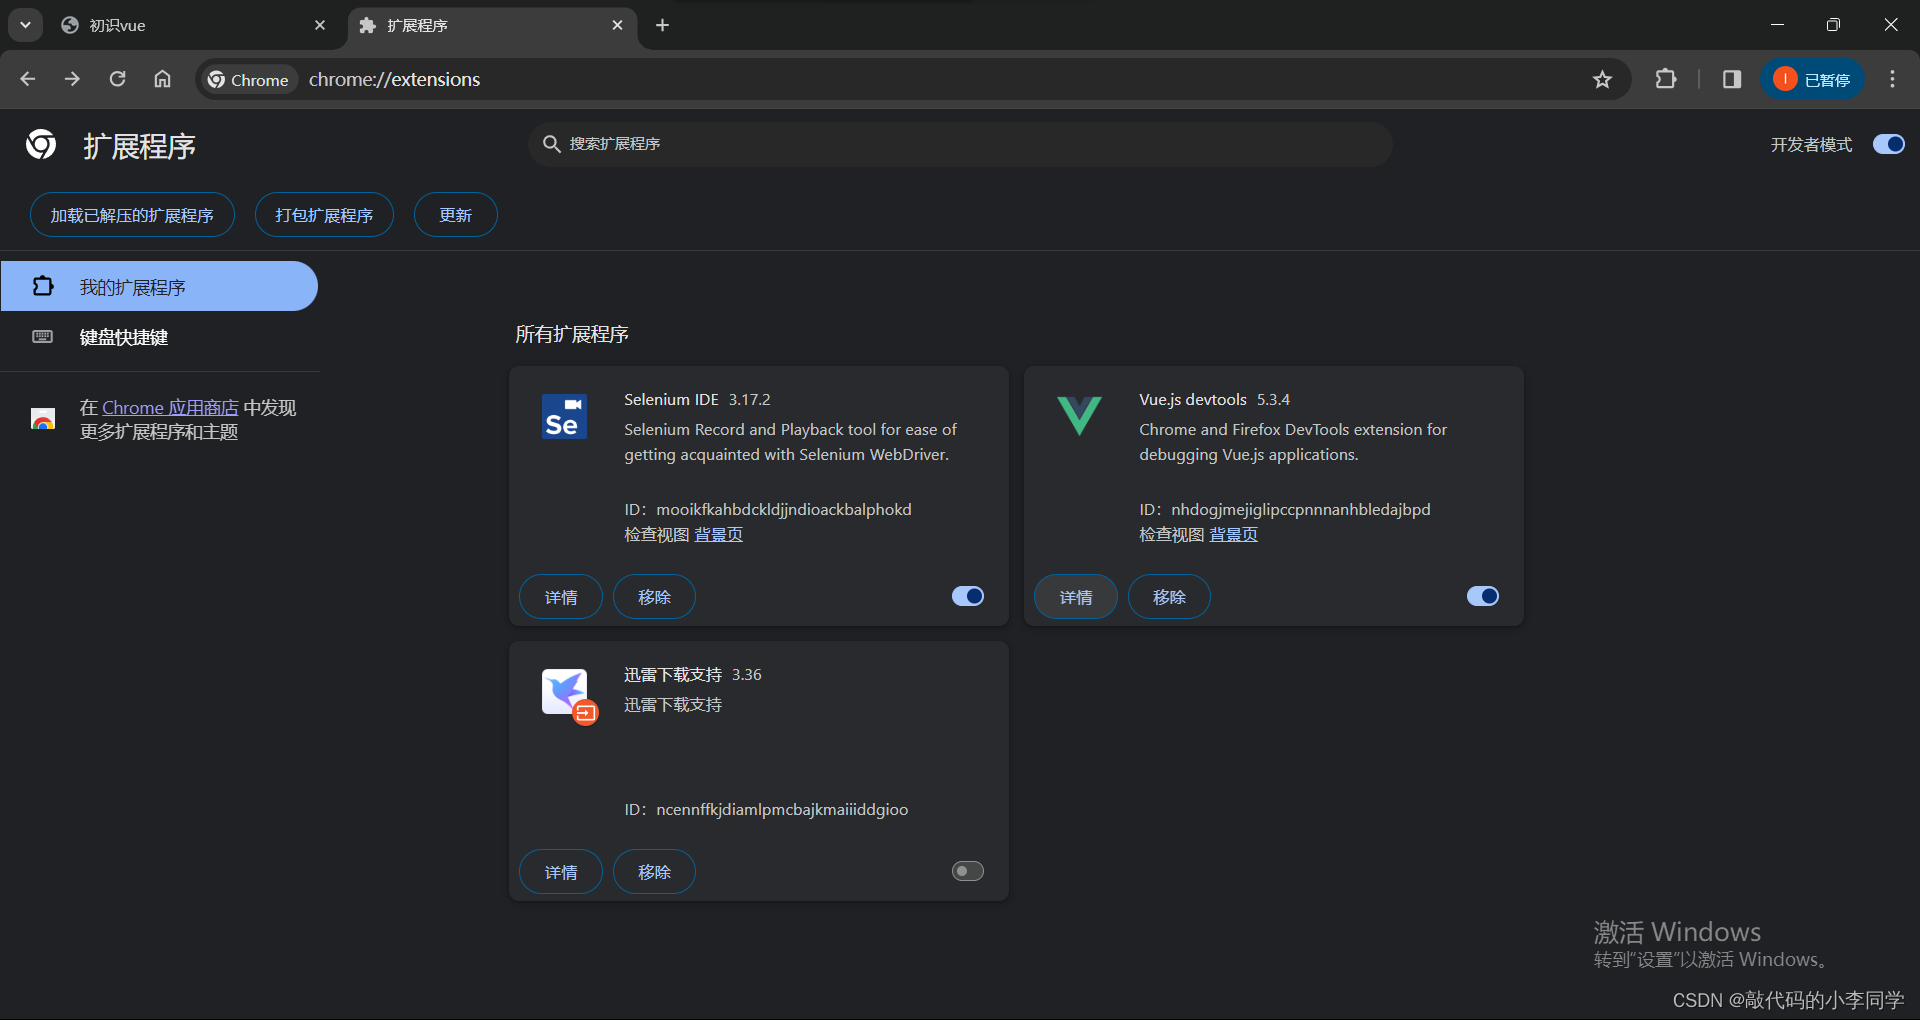Click the Chrome logo beside 扩展程序 title
Screen dimensions: 1920x1020
tap(41, 145)
